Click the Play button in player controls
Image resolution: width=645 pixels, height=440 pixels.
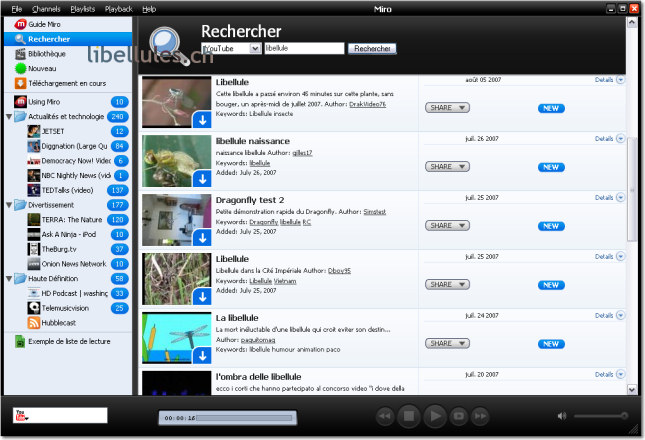coord(435,416)
